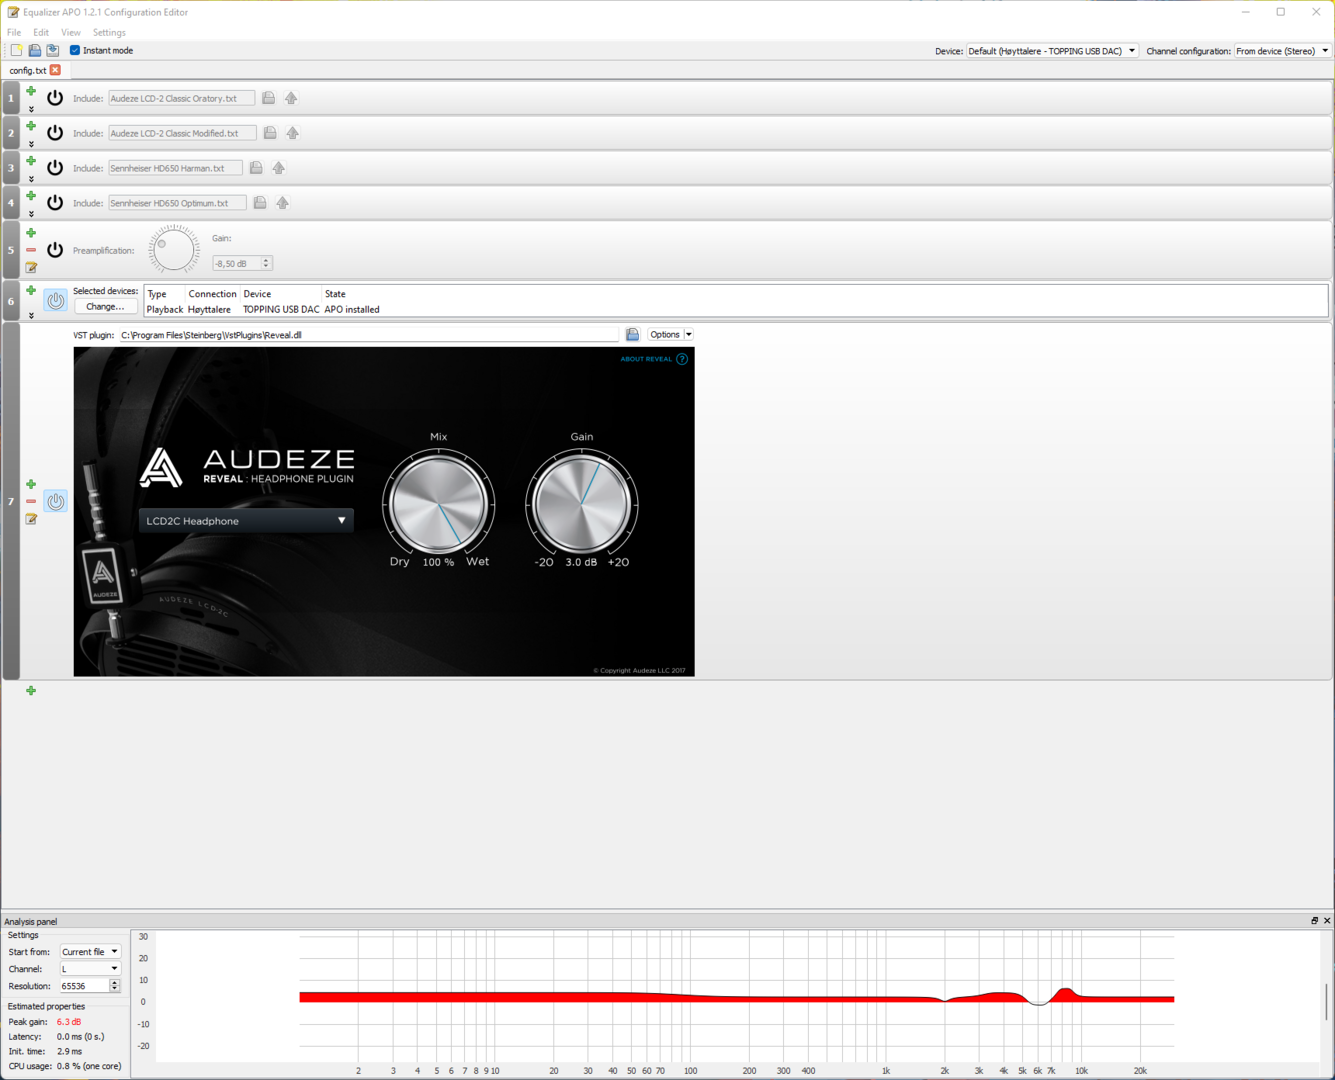Click green plus icon on row 3
The height and width of the screenshot is (1080, 1335).
[31, 161]
